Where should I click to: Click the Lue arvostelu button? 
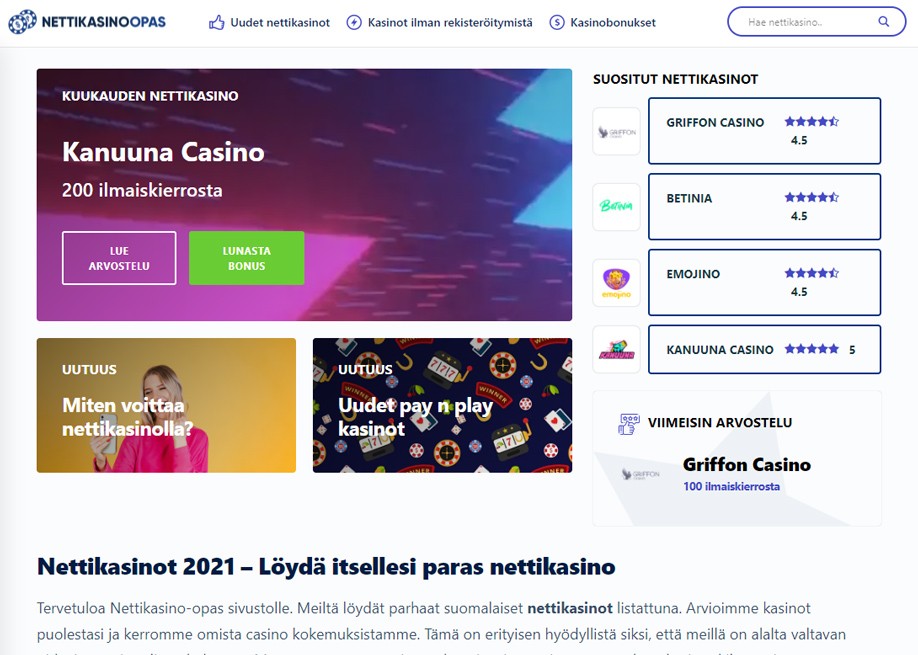(x=119, y=258)
